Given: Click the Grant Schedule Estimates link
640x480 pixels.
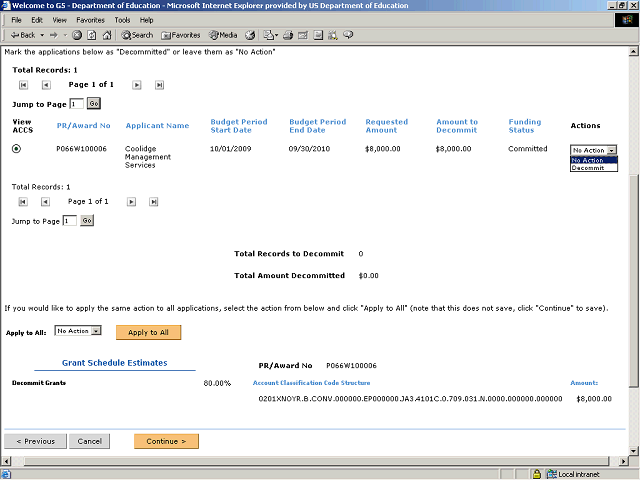Looking at the screenshot, I should pos(115,363).
